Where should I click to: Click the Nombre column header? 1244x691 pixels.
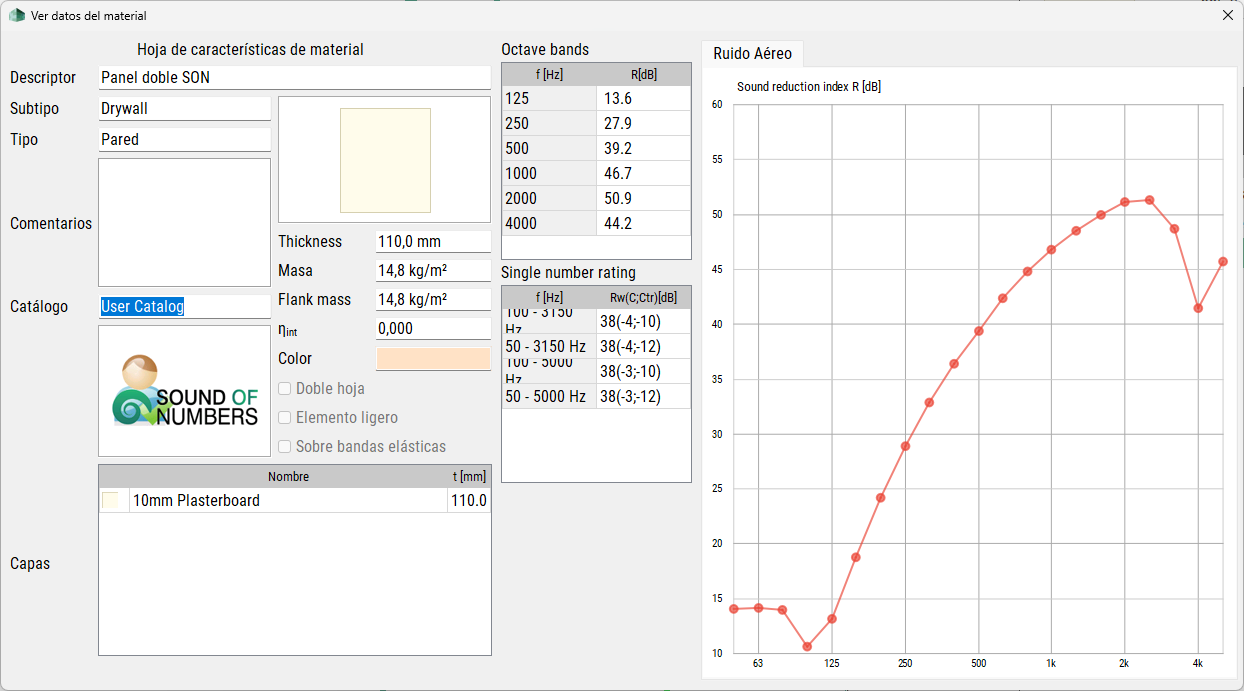click(288, 476)
